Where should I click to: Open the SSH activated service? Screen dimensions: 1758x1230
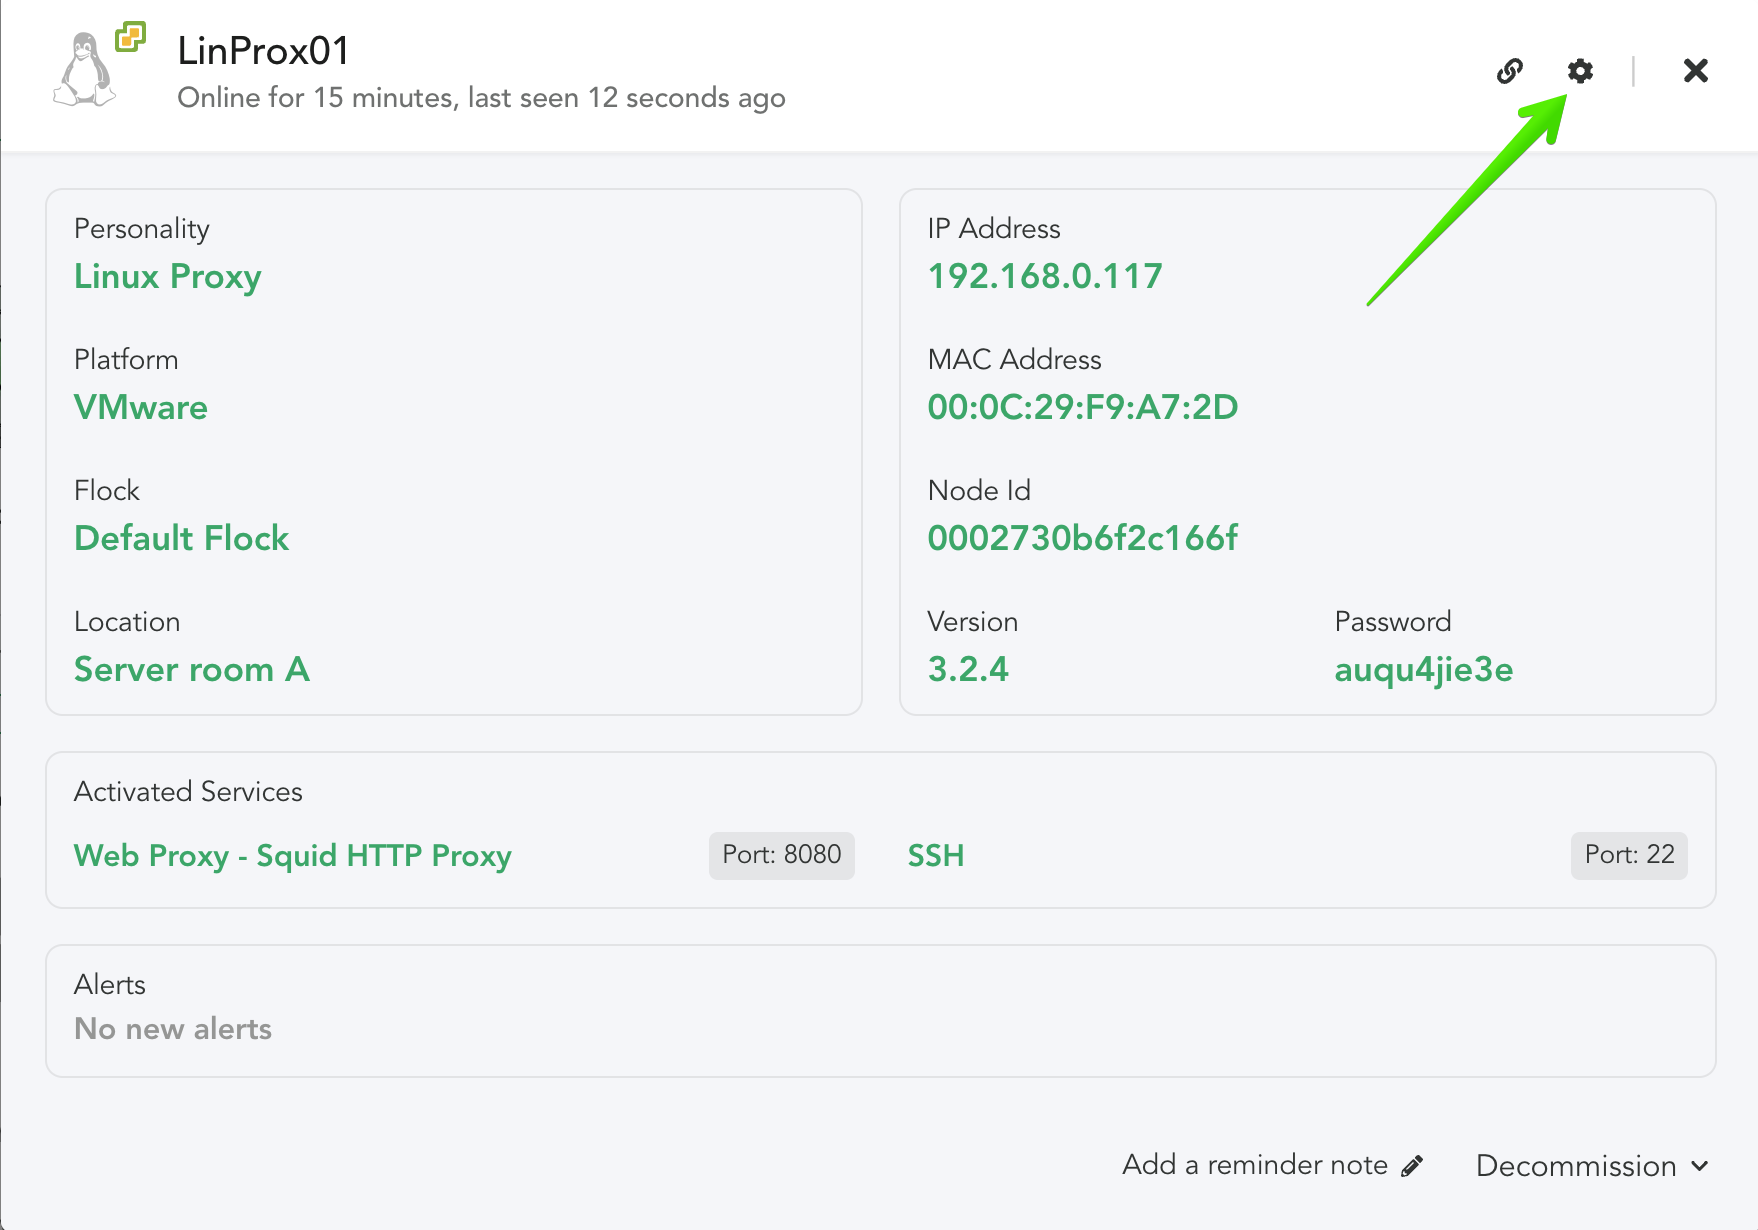pyautogui.click(x=936, y=856)
